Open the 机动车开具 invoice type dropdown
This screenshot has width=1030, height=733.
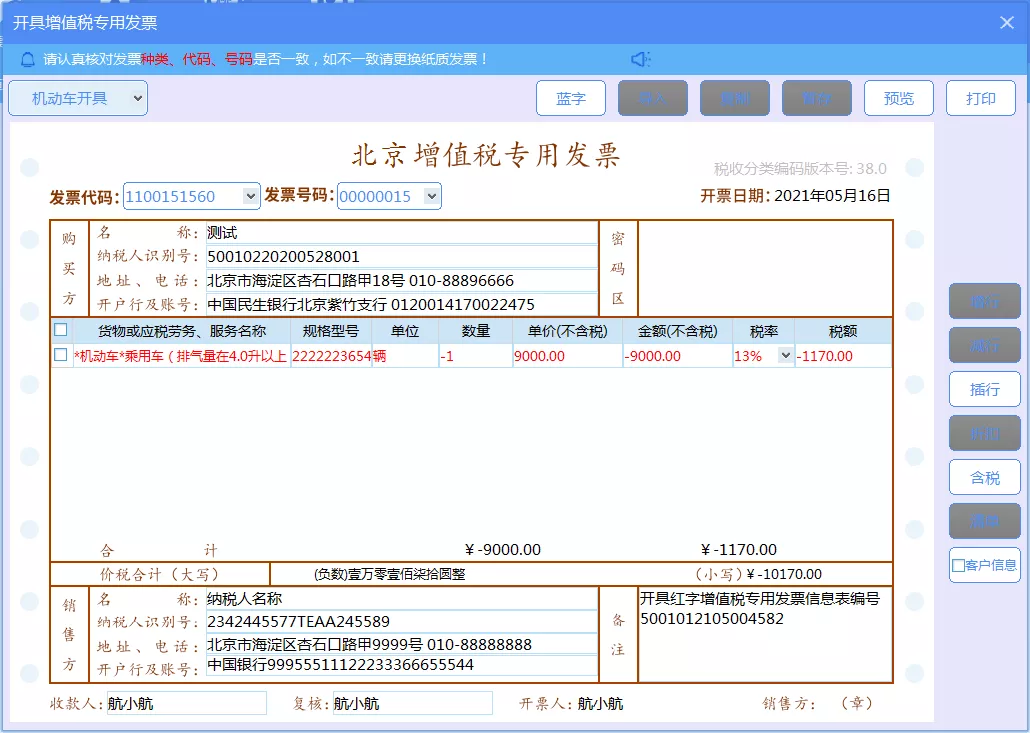77,97
